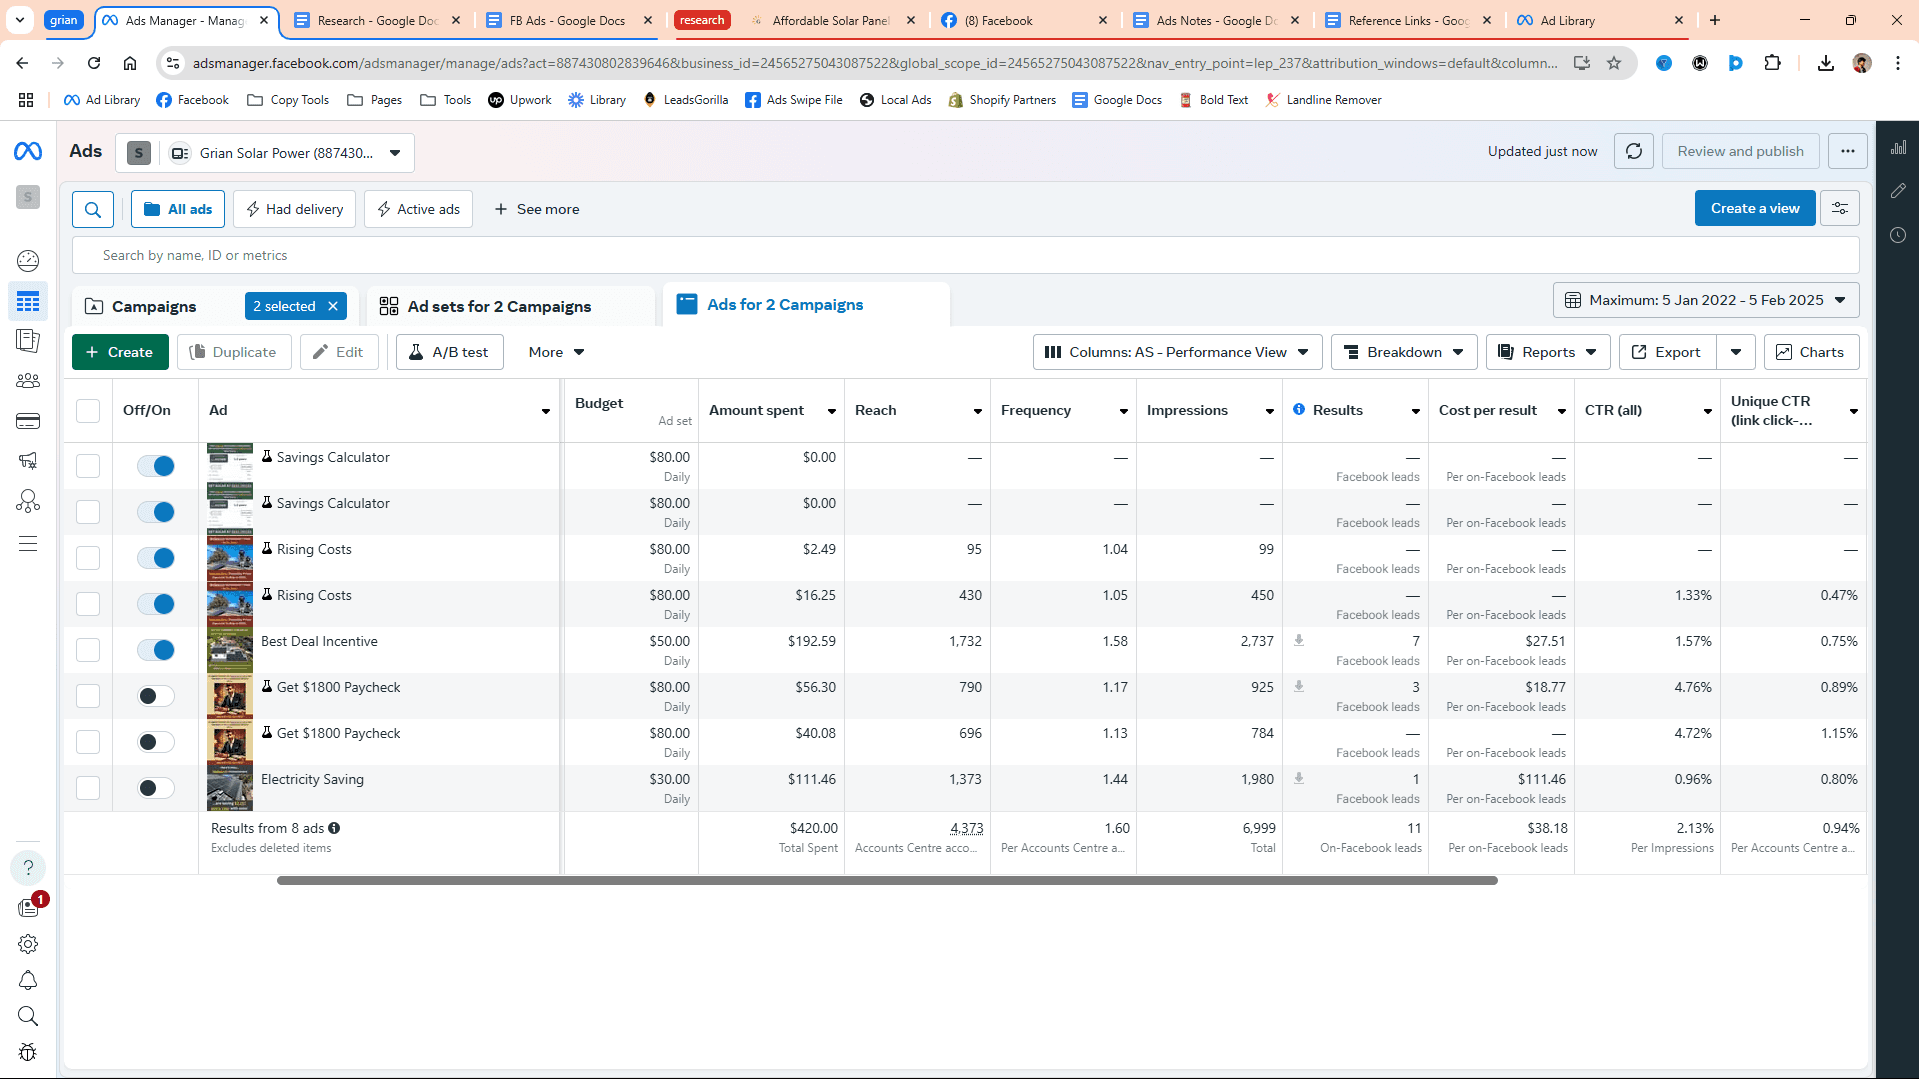Image resolution: width=1919 pixels, height=1079 pixels.
Task: Switch to the Campaigns tab
Action: coord(155,306)
